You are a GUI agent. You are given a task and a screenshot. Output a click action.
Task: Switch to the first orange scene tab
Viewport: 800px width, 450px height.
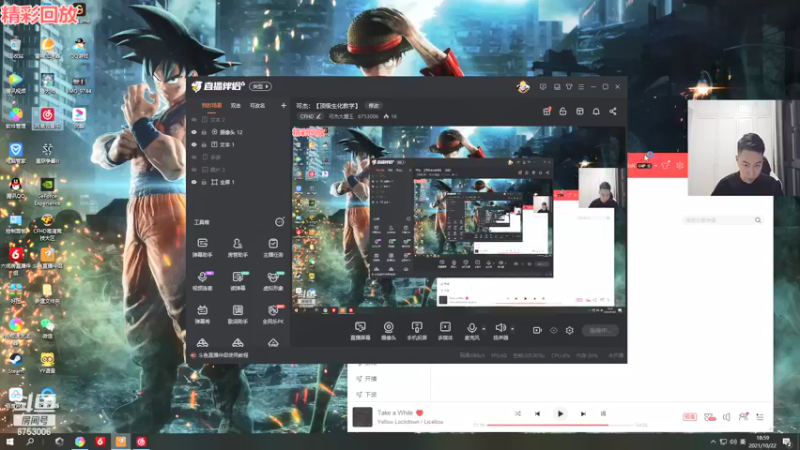212,106
